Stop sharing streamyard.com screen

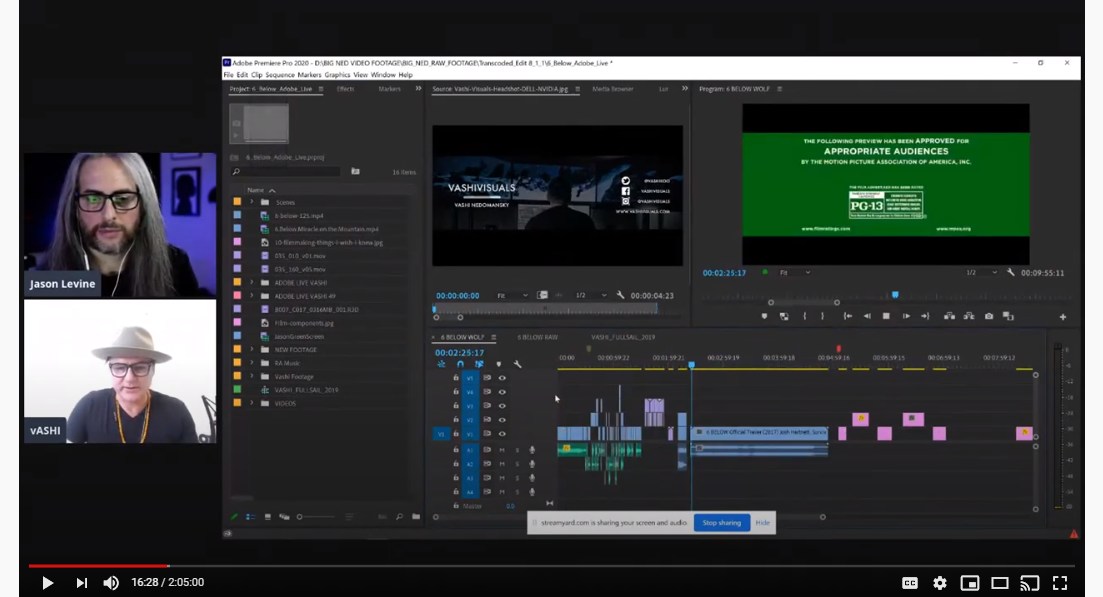coord(722,522)
